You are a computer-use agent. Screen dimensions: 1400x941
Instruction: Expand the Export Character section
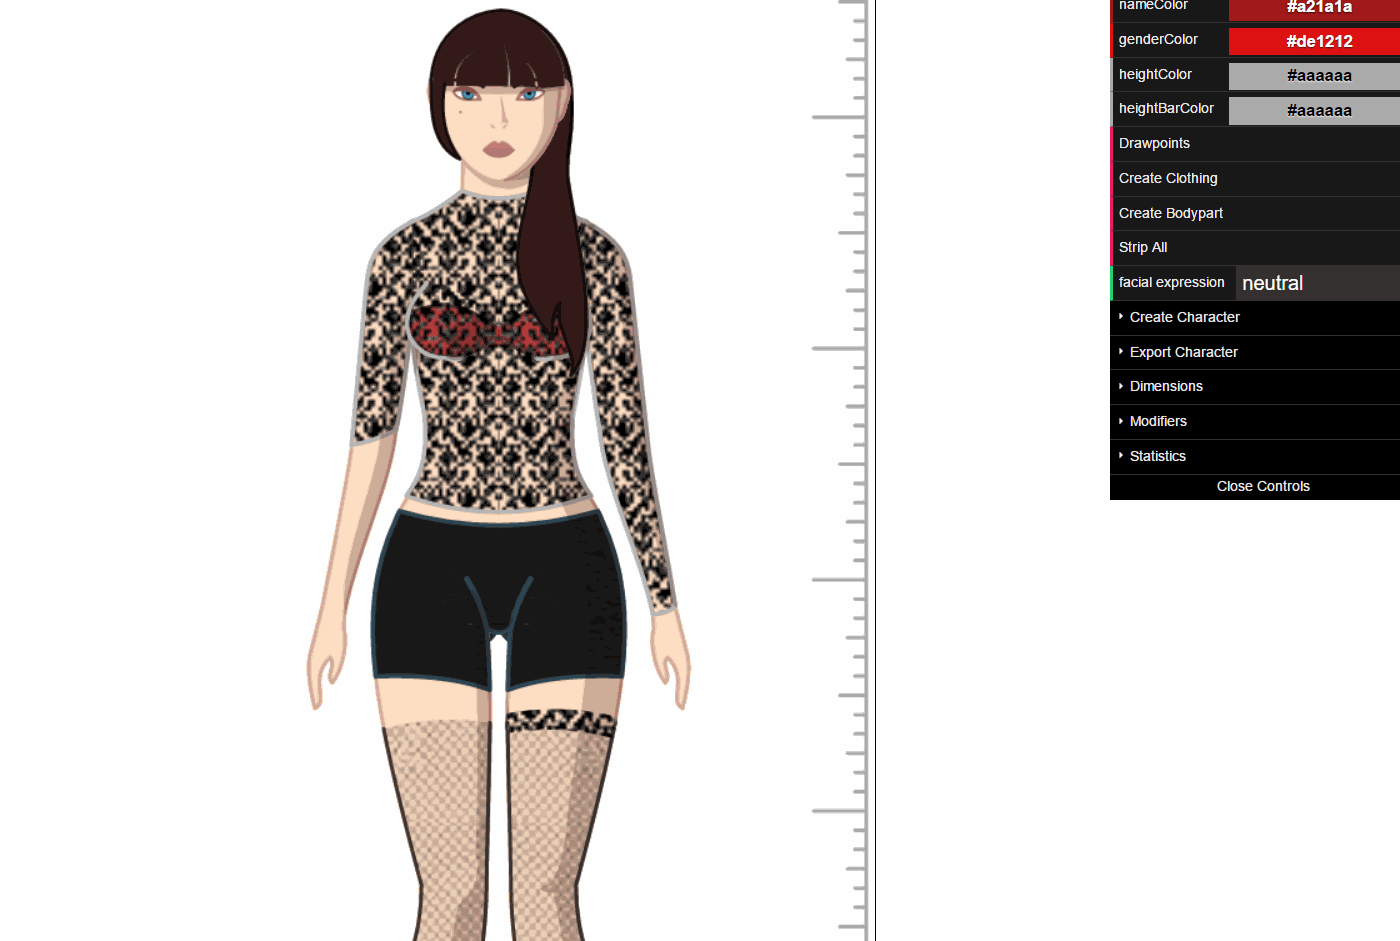(1183, 352)
